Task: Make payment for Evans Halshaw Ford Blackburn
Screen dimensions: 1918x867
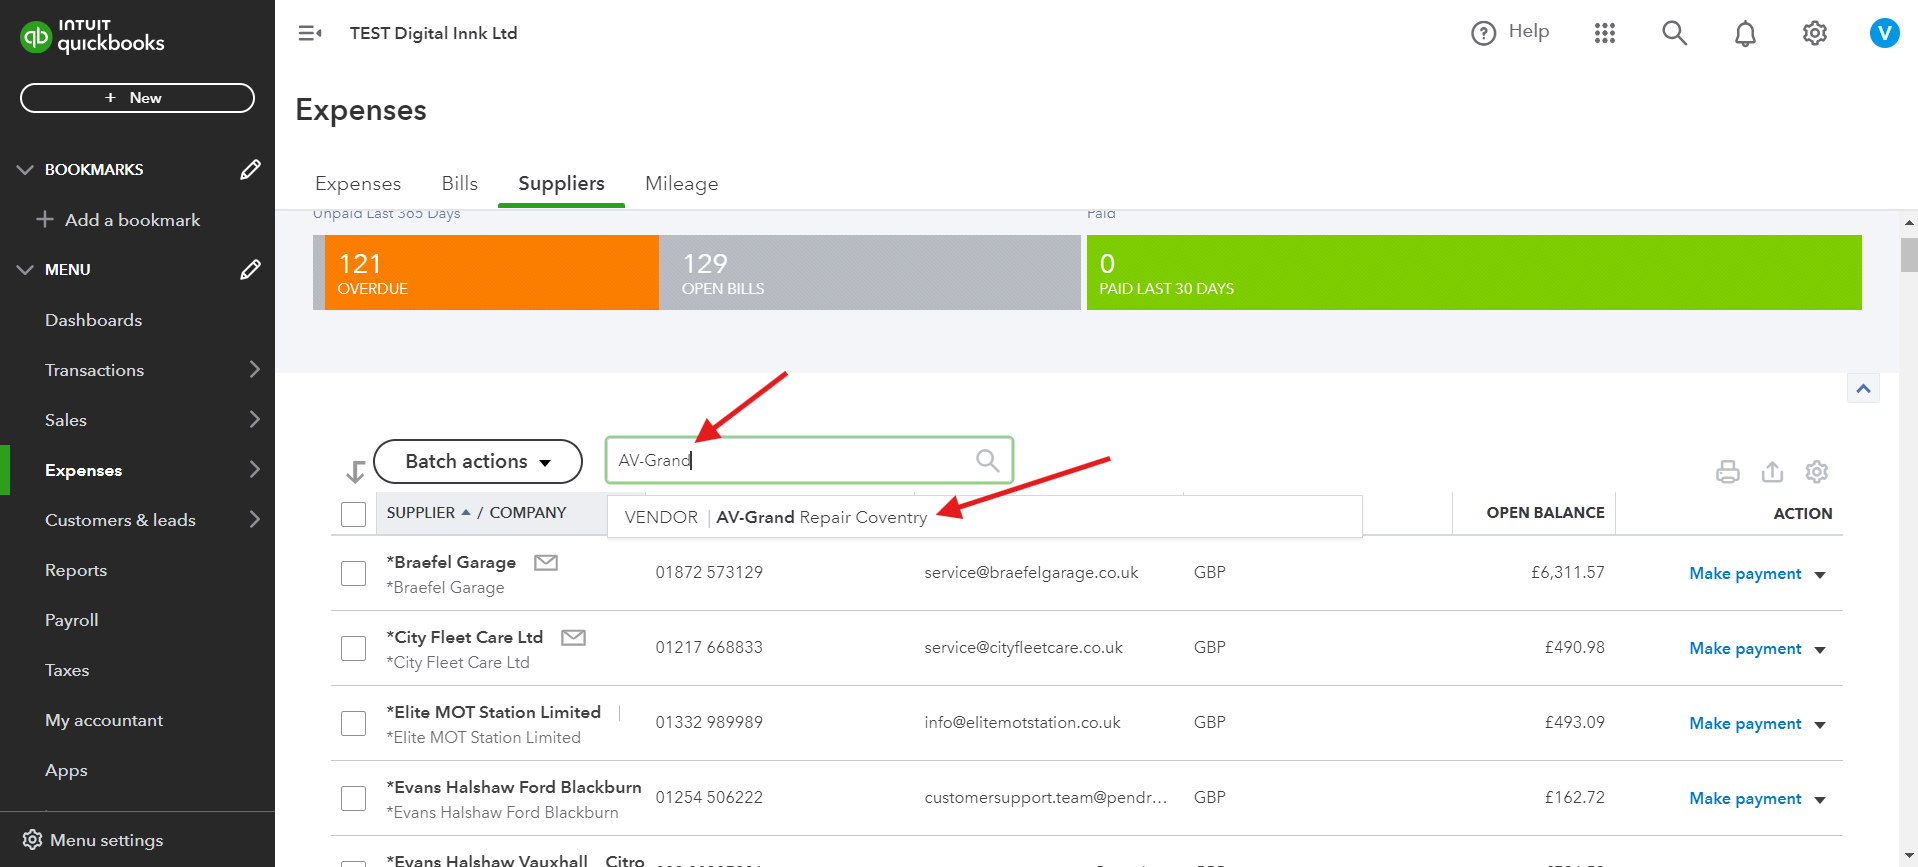Action: 1745,799
